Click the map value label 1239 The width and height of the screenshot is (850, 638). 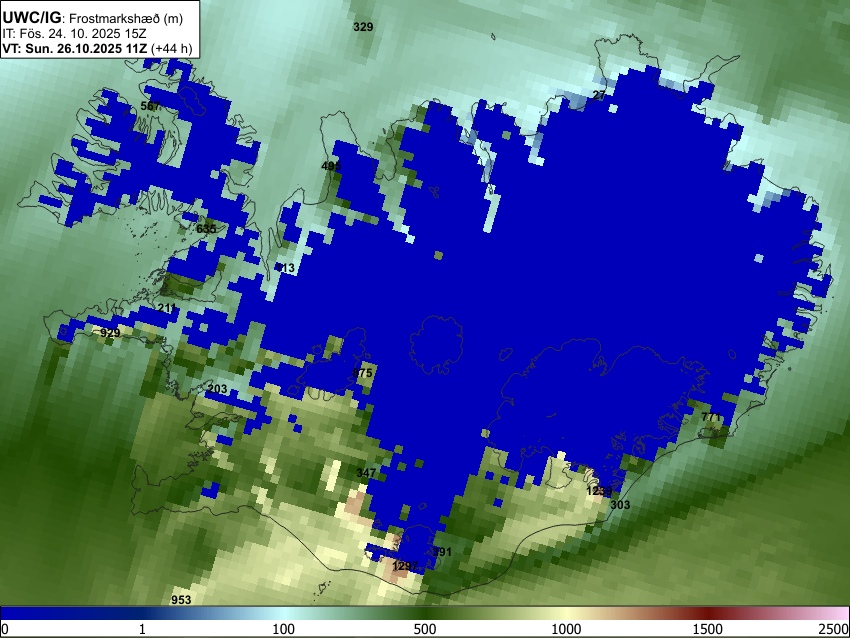600,491
